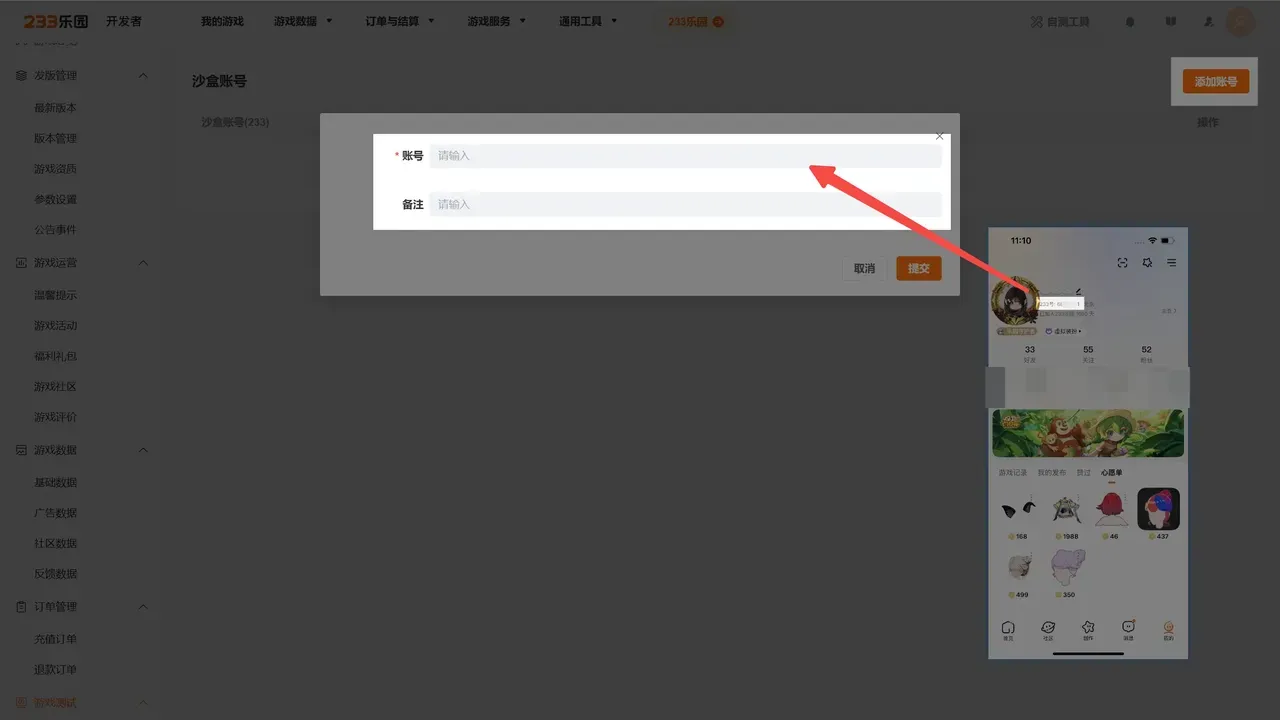1280x720 pixels.
Task: Focus the 账号 input field
Action: tap(685, 156)
